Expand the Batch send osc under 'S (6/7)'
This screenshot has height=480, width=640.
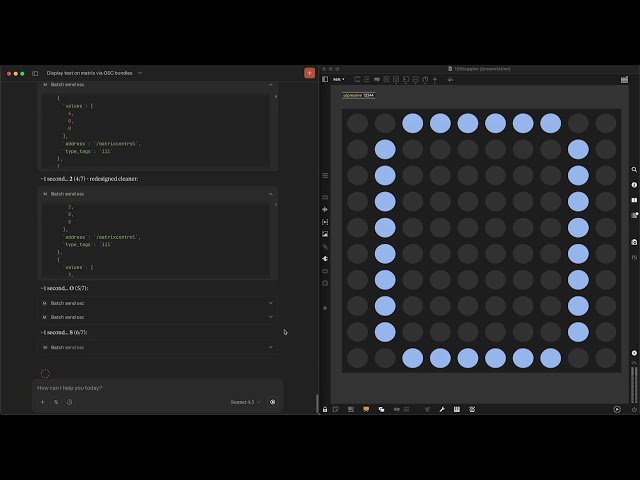tap(158, 347)
